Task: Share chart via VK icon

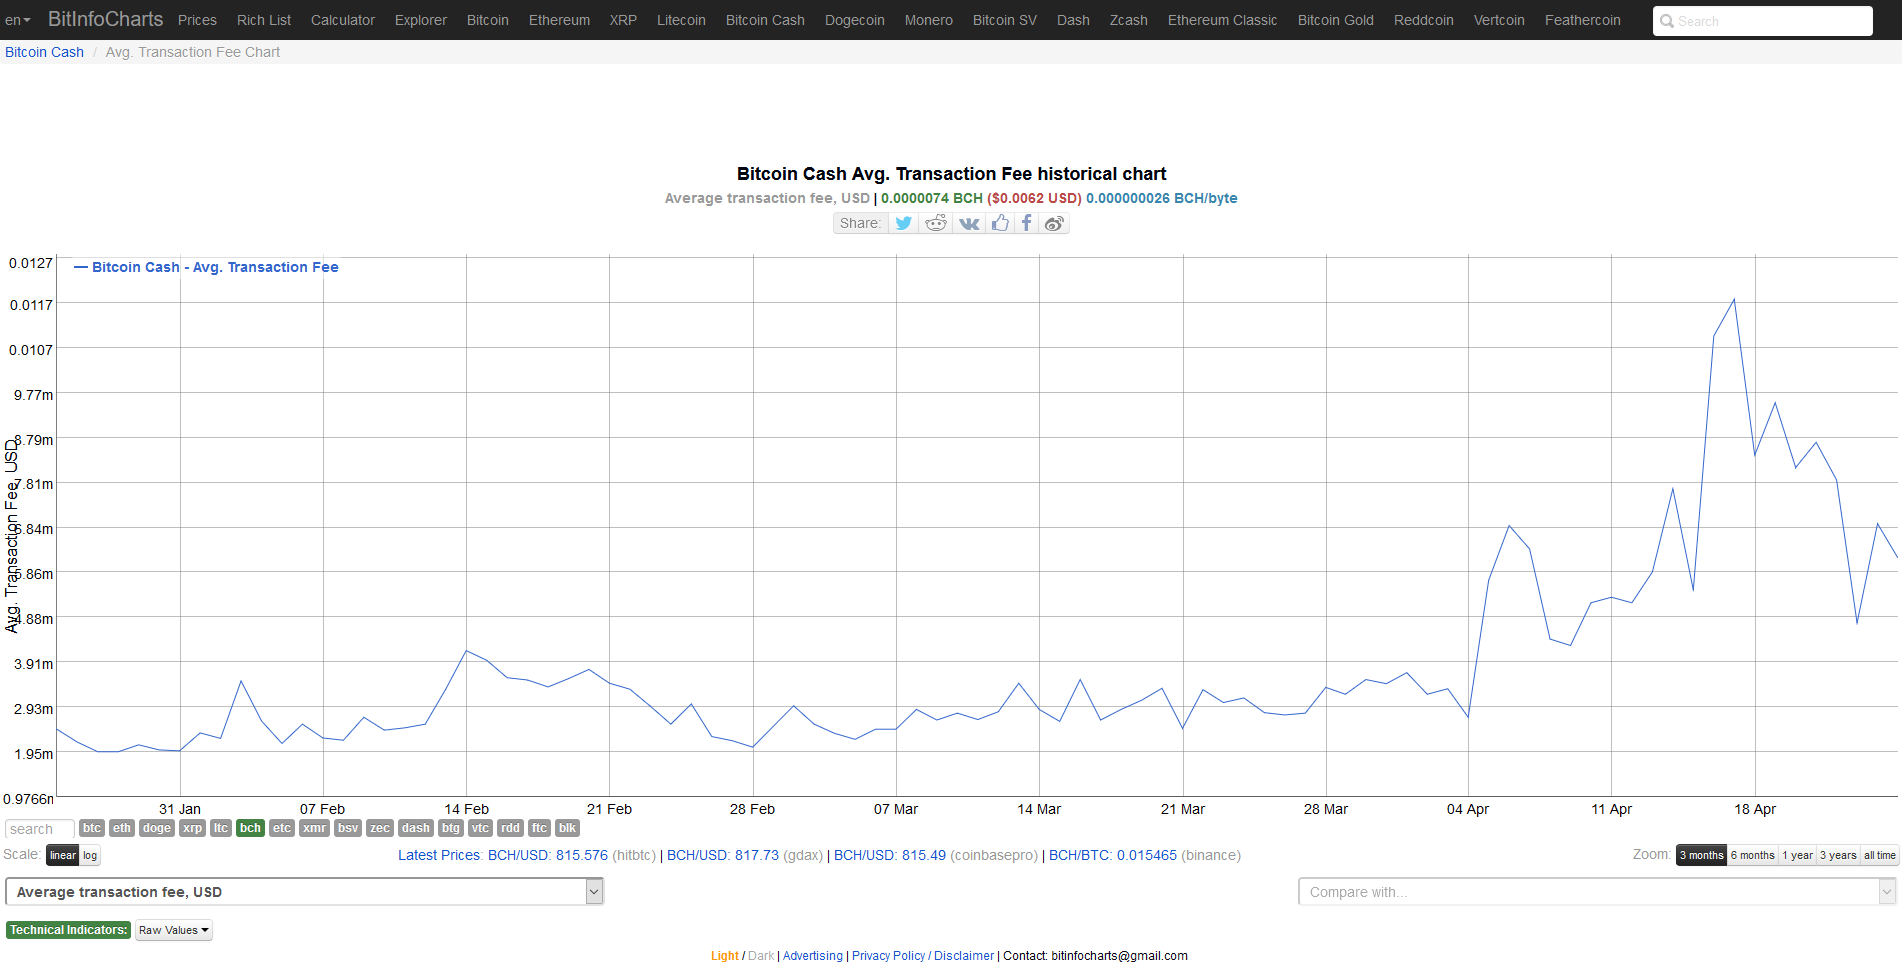Action: (969, 223)
